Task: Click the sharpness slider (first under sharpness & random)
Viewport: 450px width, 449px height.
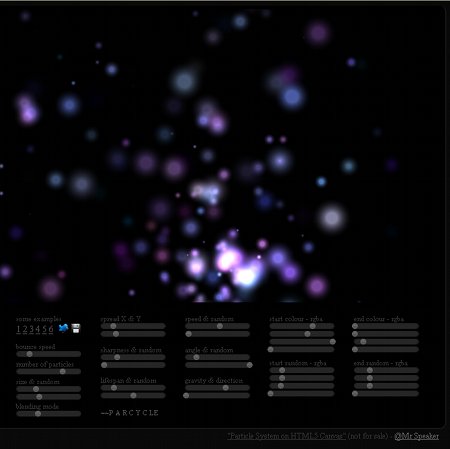Action: point(133,357)
